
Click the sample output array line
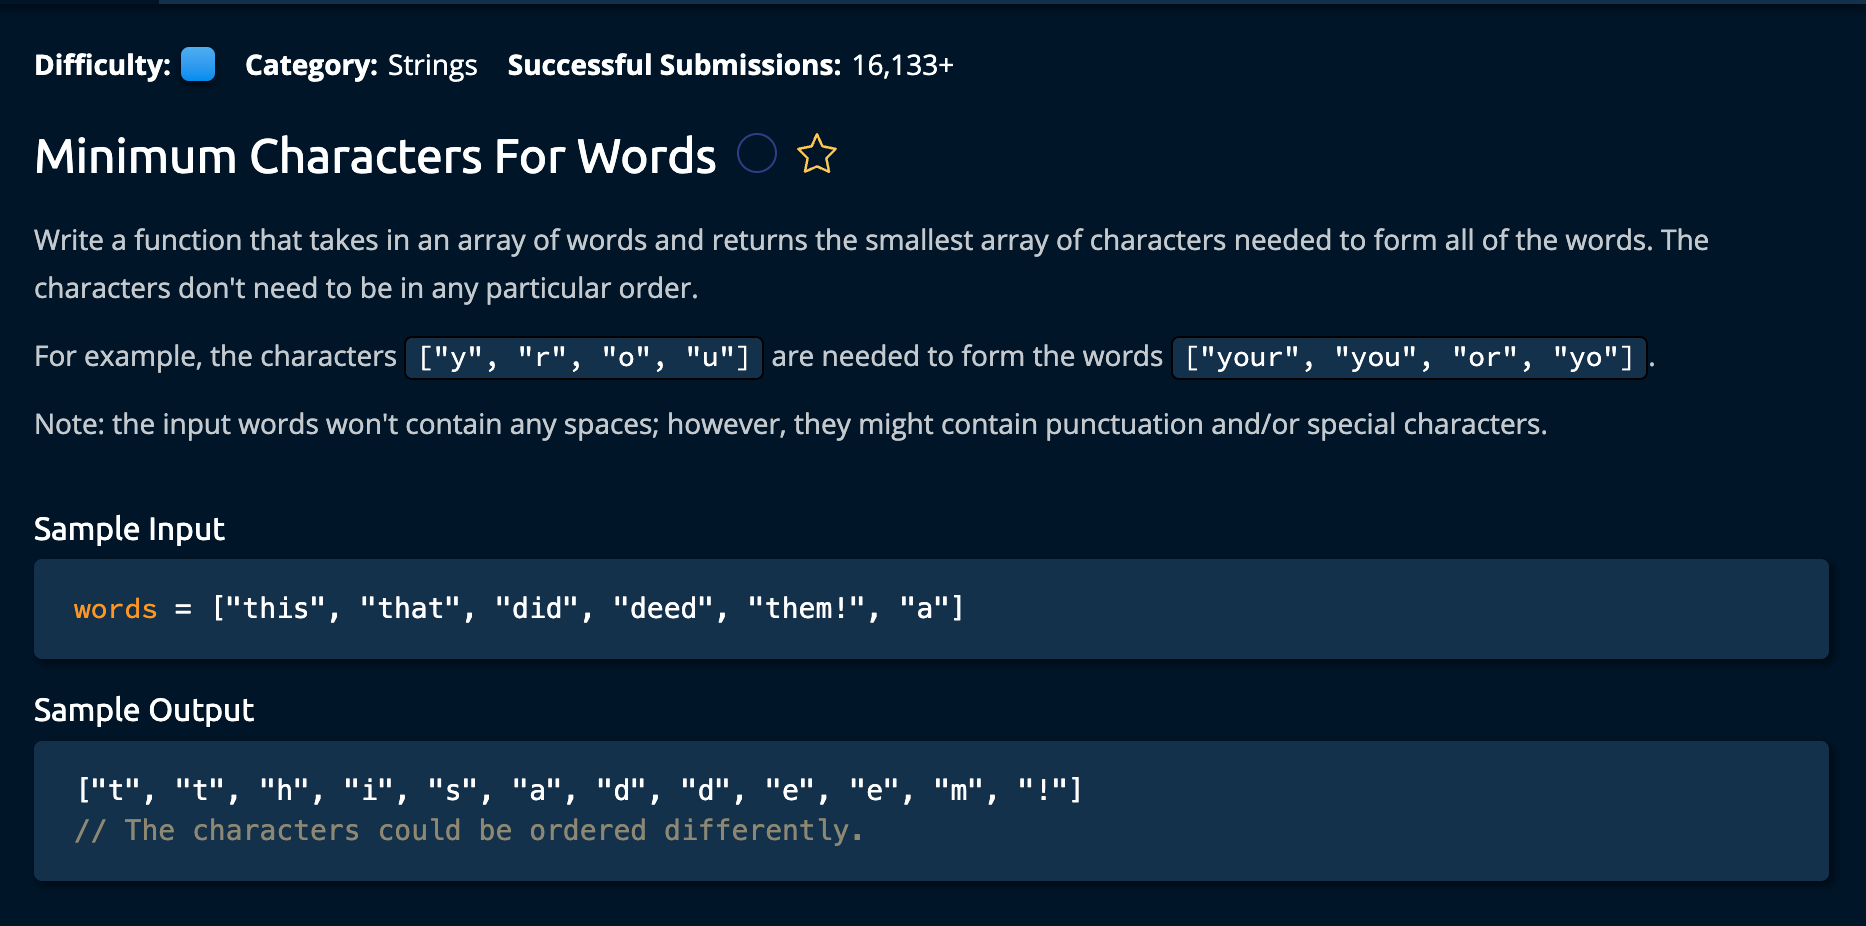tap(579, 790)
